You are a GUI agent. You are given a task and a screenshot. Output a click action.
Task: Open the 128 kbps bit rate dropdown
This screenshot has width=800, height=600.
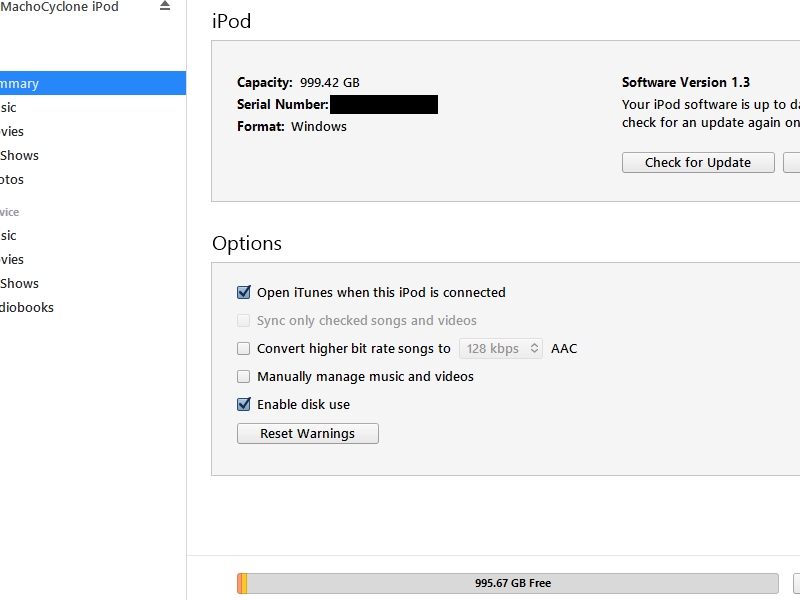point(501,349)
